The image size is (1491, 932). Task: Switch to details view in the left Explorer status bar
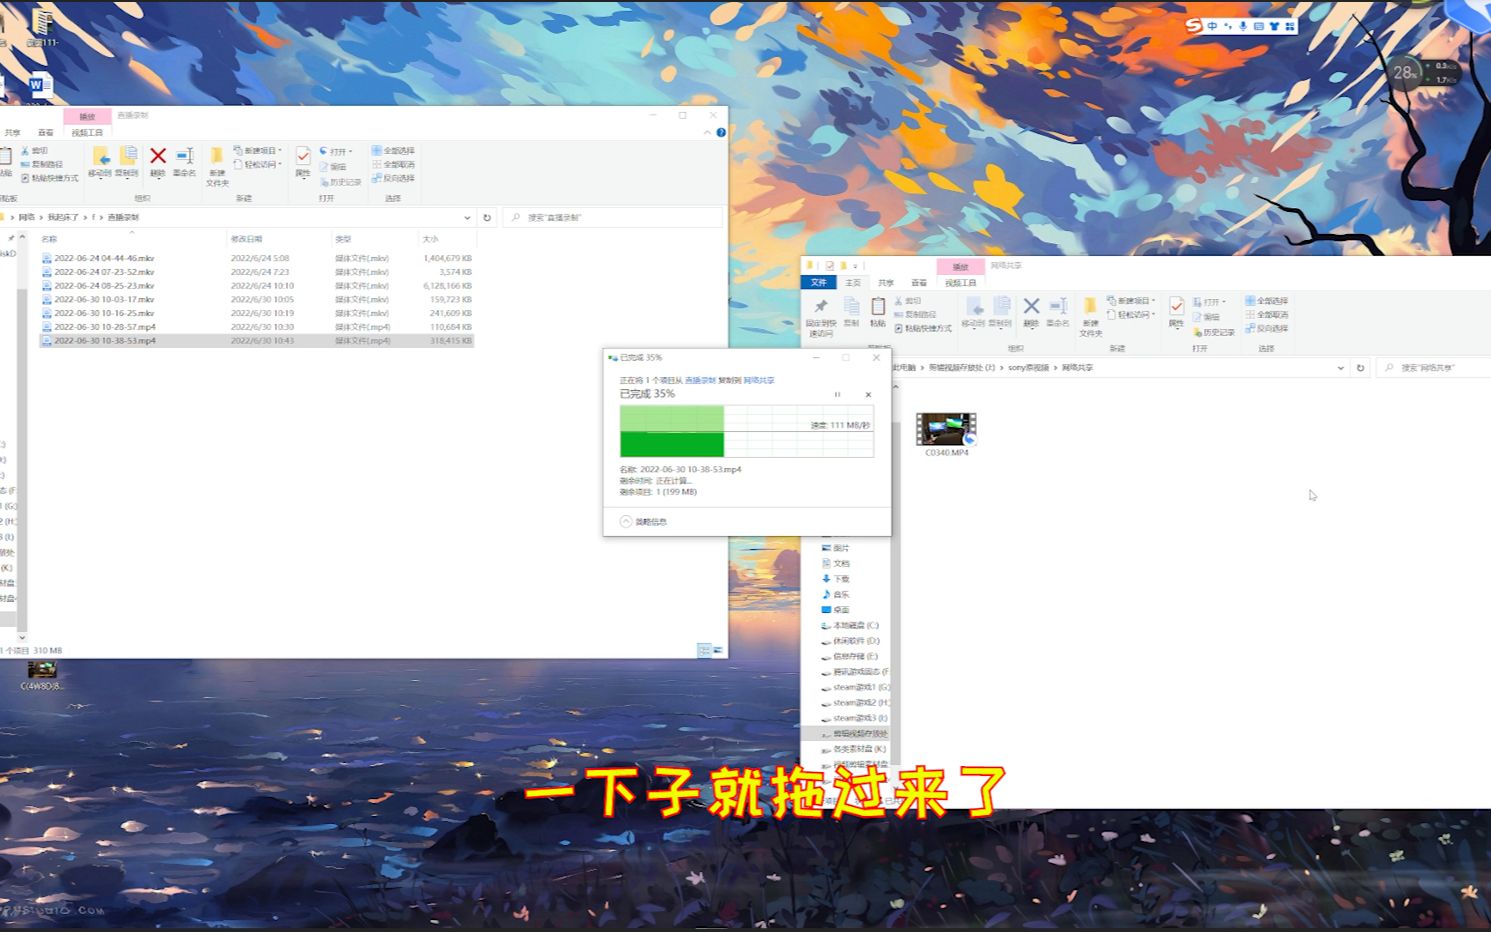click(x=704, y=651)
